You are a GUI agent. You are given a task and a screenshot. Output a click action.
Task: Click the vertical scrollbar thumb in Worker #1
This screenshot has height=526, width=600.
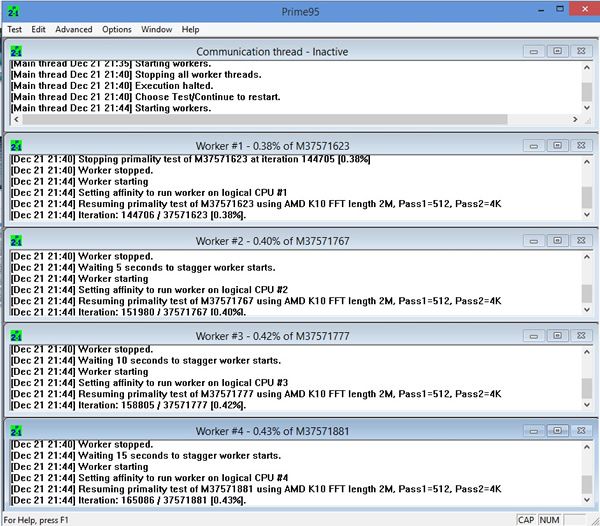[587, 197]
